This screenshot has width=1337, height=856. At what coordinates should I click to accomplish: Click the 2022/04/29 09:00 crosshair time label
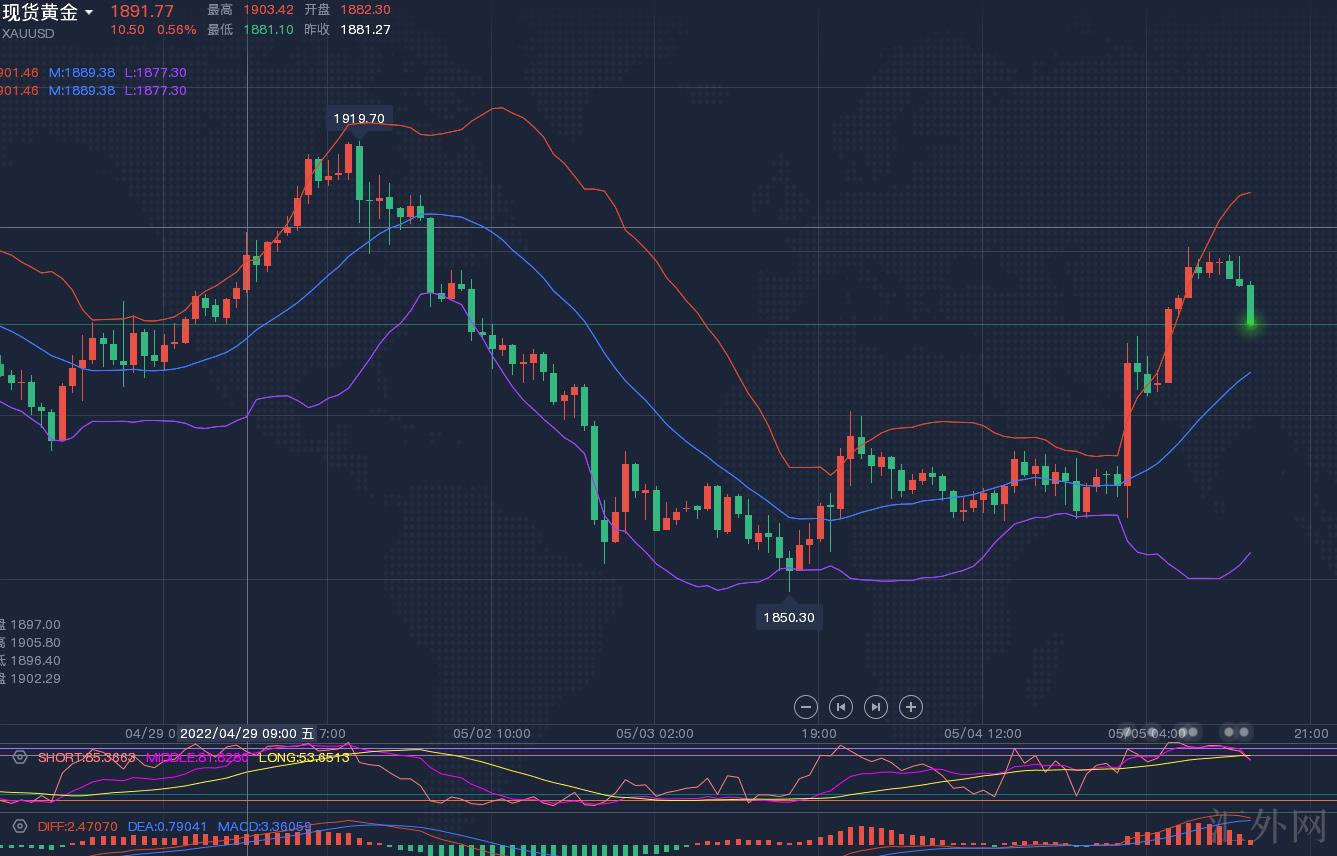[246, 733]
